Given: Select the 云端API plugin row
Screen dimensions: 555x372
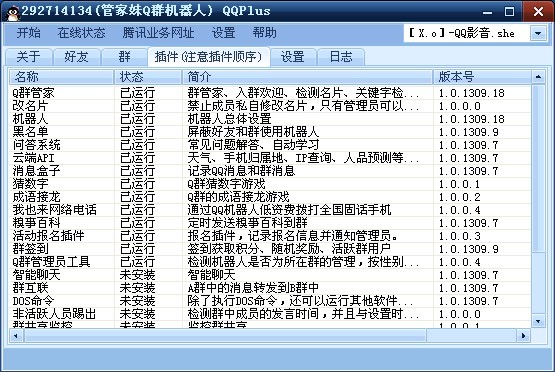Looking at the screenshot, I should point(270,158).
